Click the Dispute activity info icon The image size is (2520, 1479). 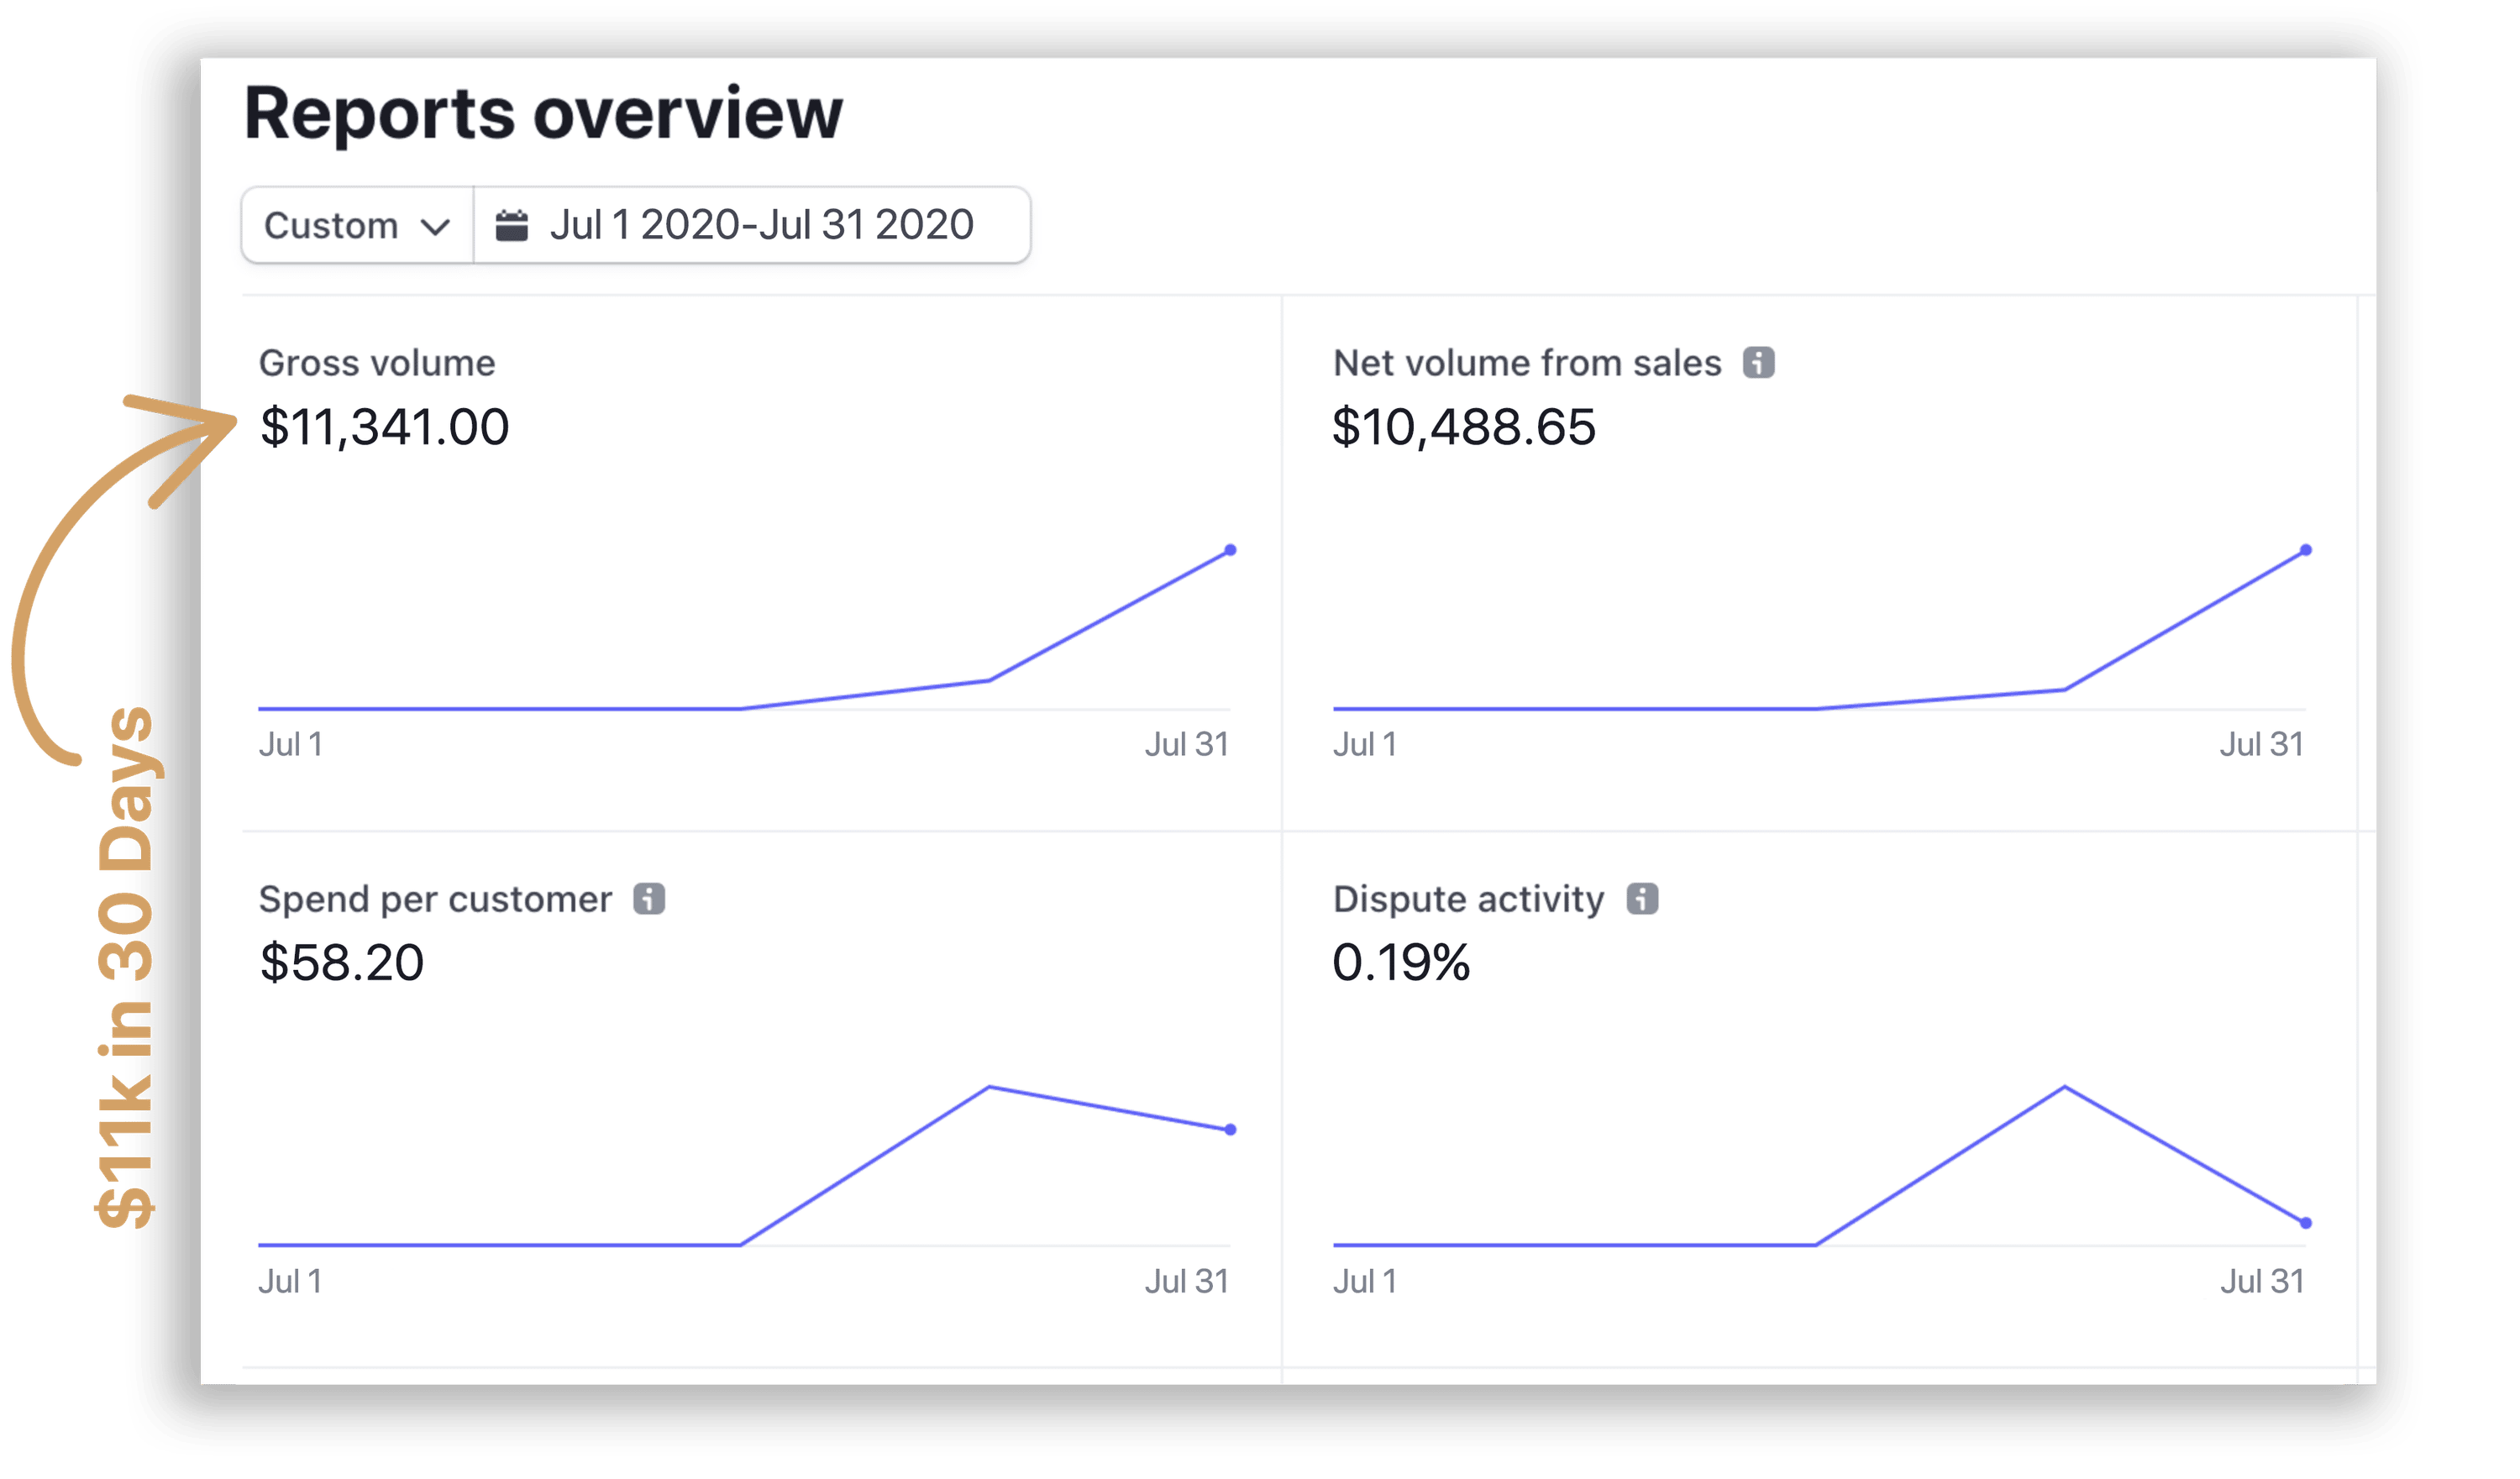tap(1642, 899)
